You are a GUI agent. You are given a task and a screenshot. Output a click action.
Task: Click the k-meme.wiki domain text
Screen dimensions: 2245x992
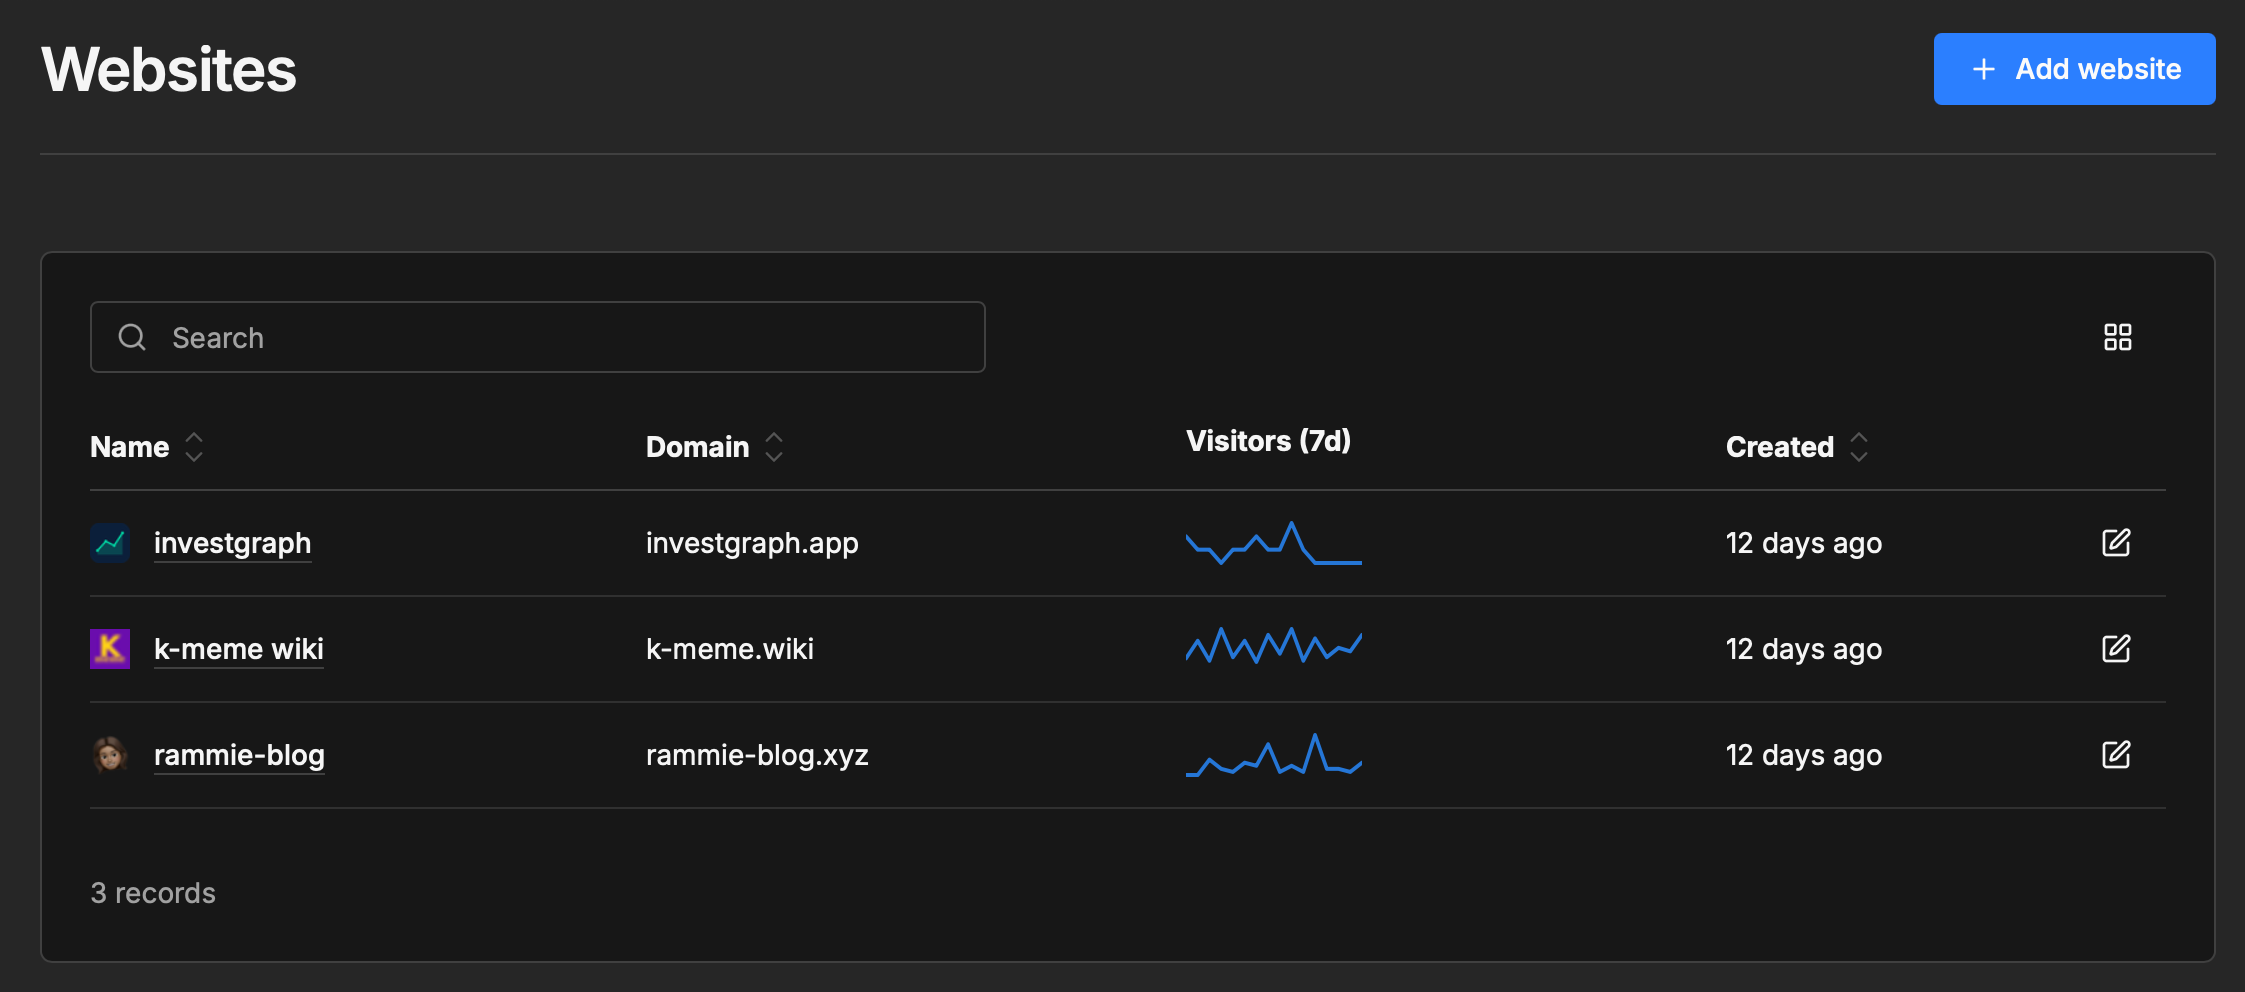point(730,649)
